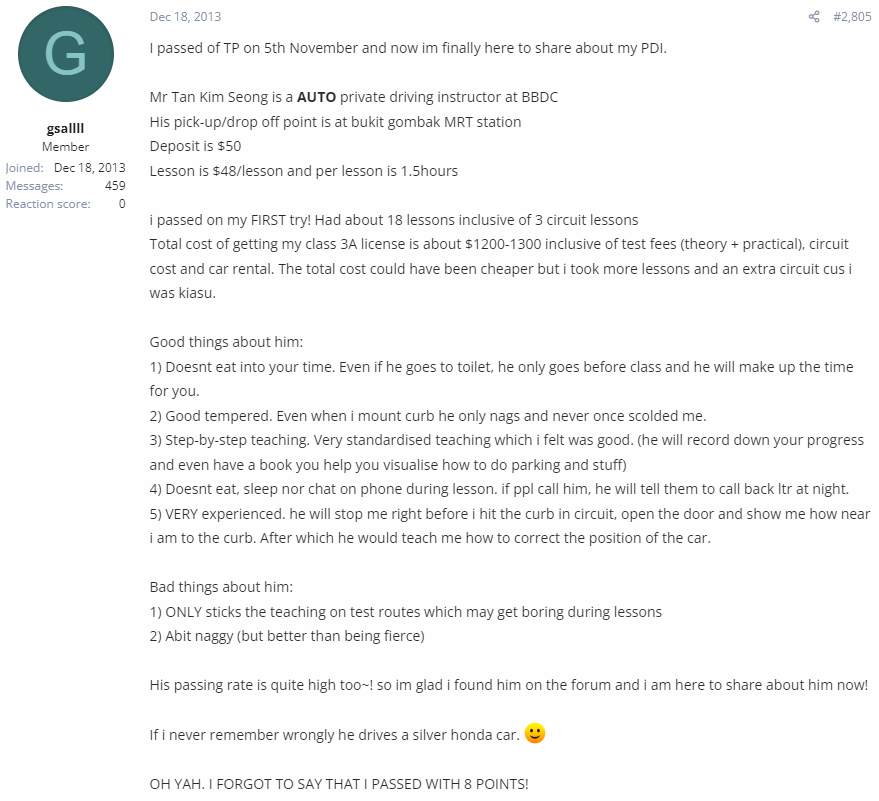Click the 'Good things about him:' heading

tap(226, 342)
